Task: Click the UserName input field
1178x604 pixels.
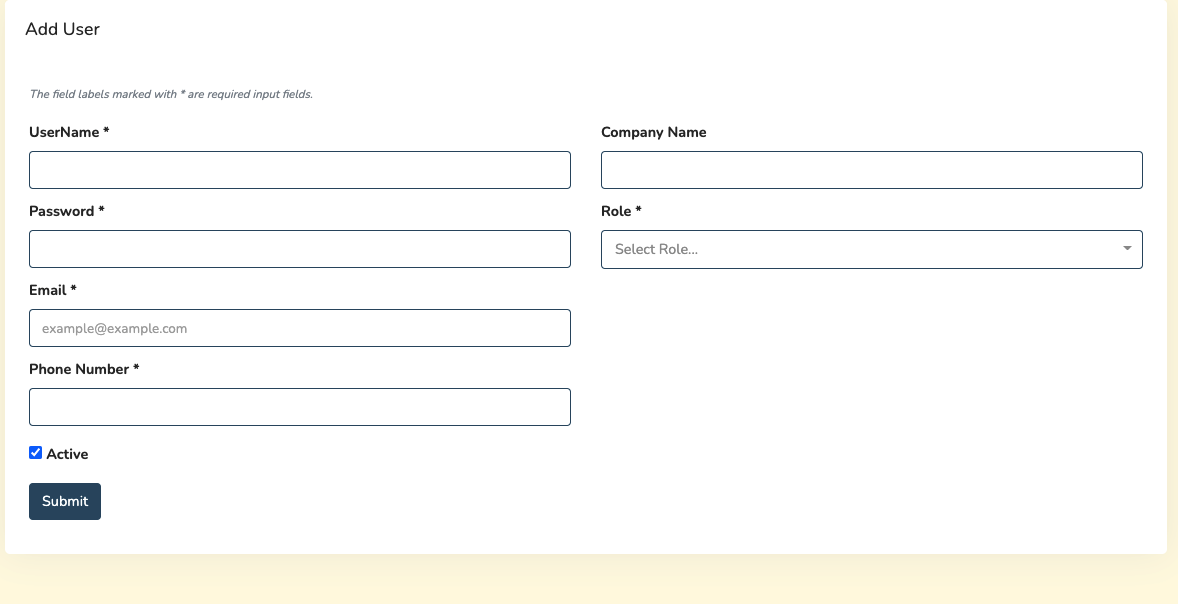Action: [300, 170]
